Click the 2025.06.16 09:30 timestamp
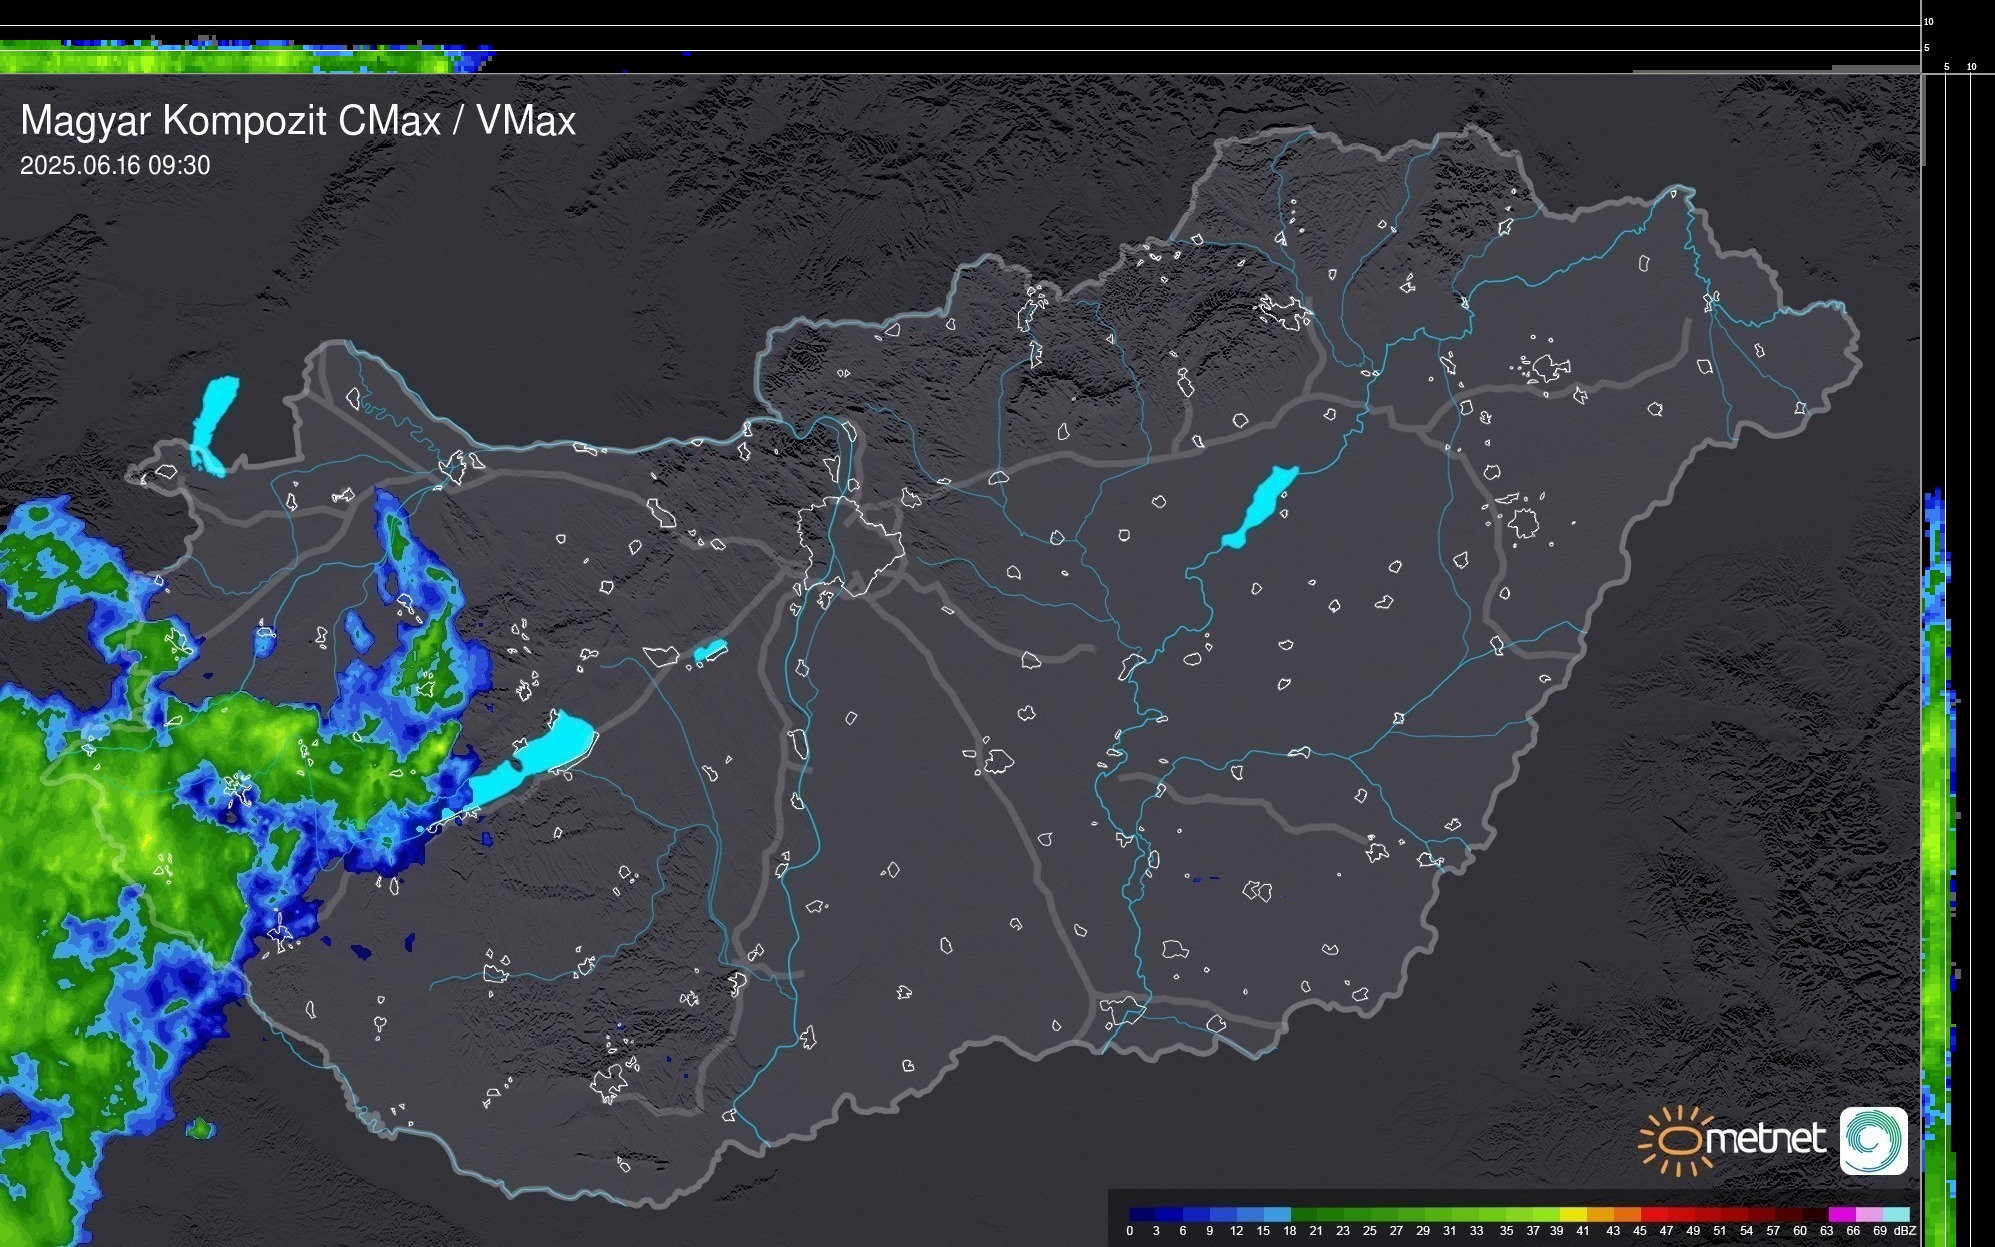 tap(115, 166)
